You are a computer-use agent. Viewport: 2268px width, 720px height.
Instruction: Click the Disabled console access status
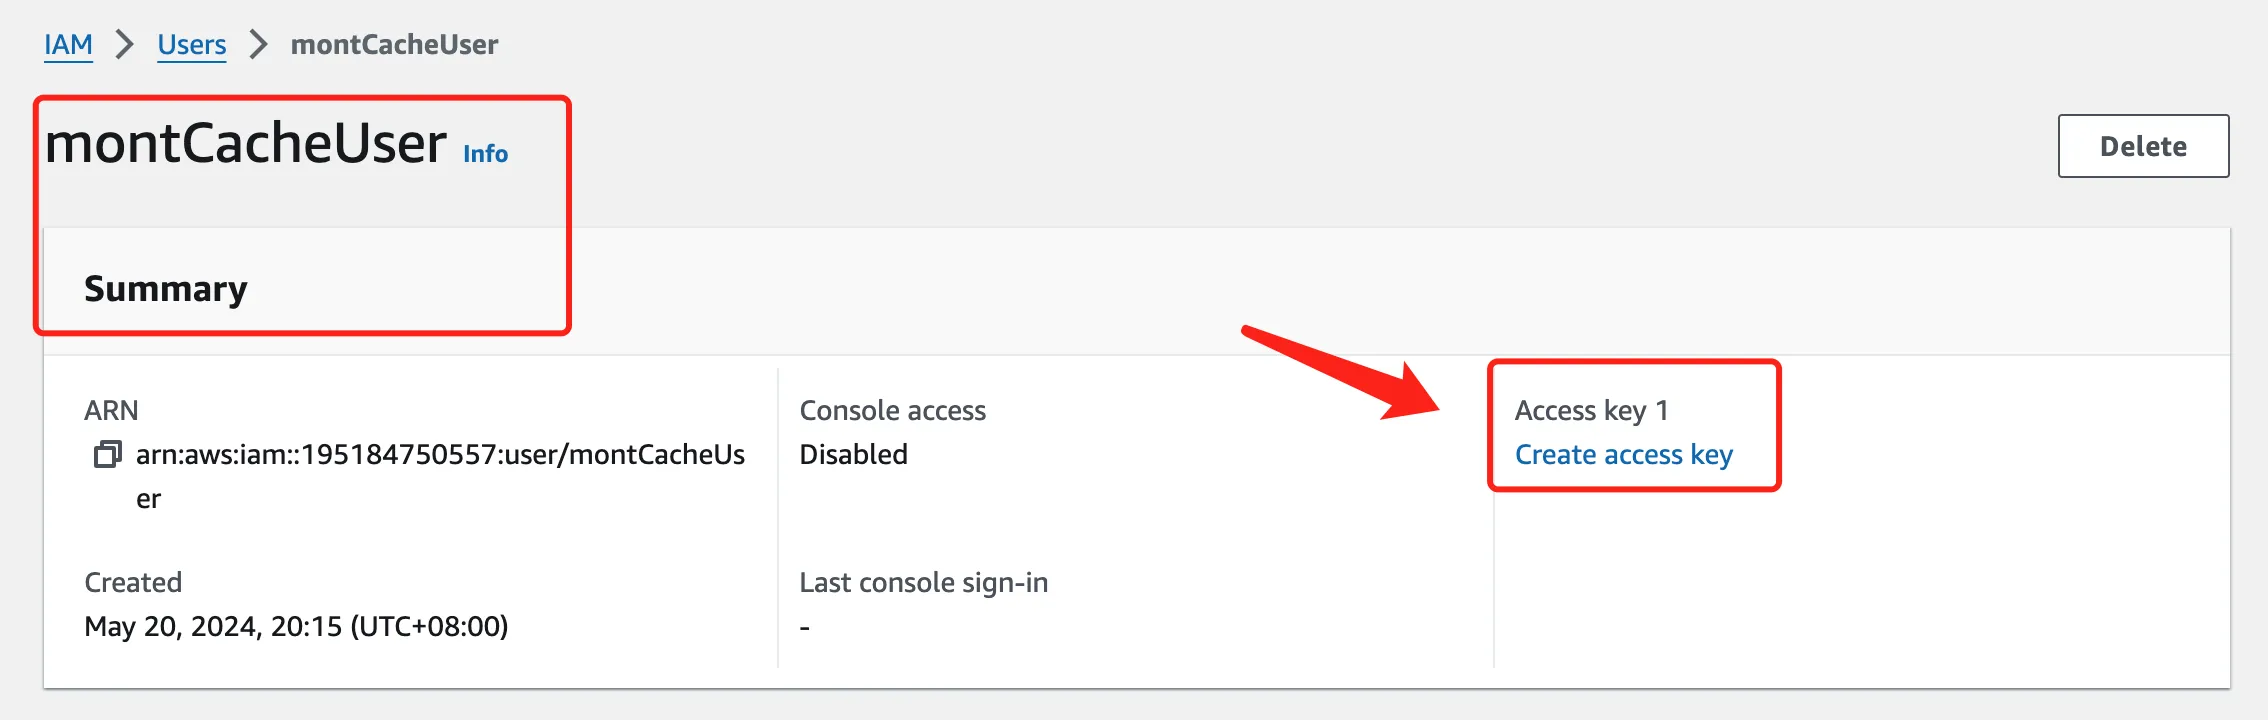click(853, 455)
